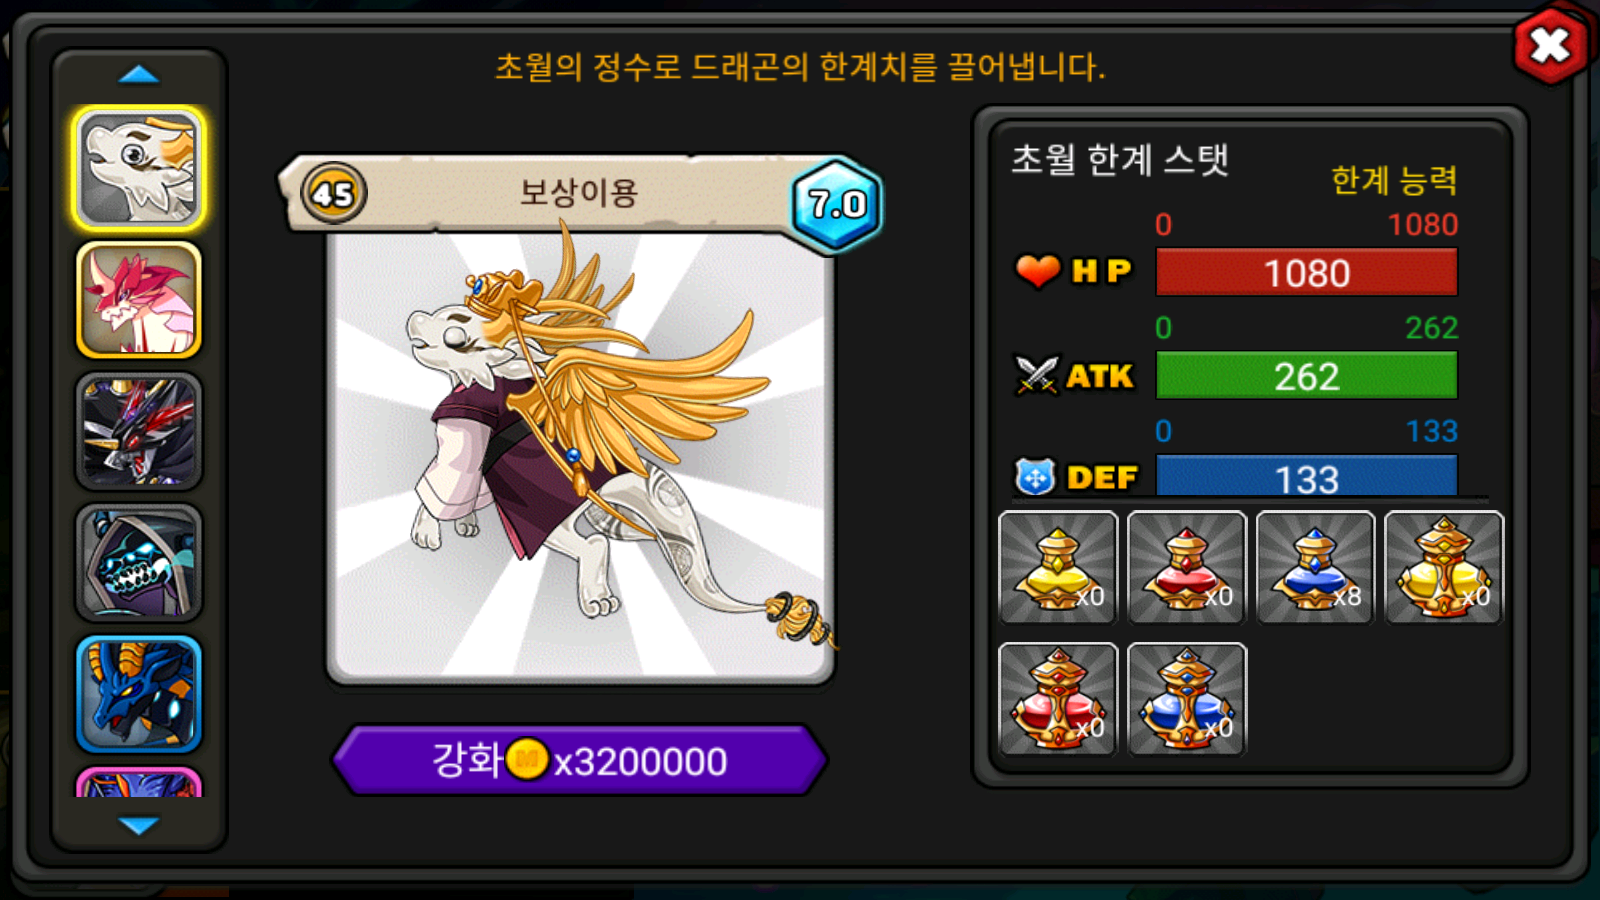
Task: Click the purple 강화 x3200000 enhance button
Action: [580, 761]
